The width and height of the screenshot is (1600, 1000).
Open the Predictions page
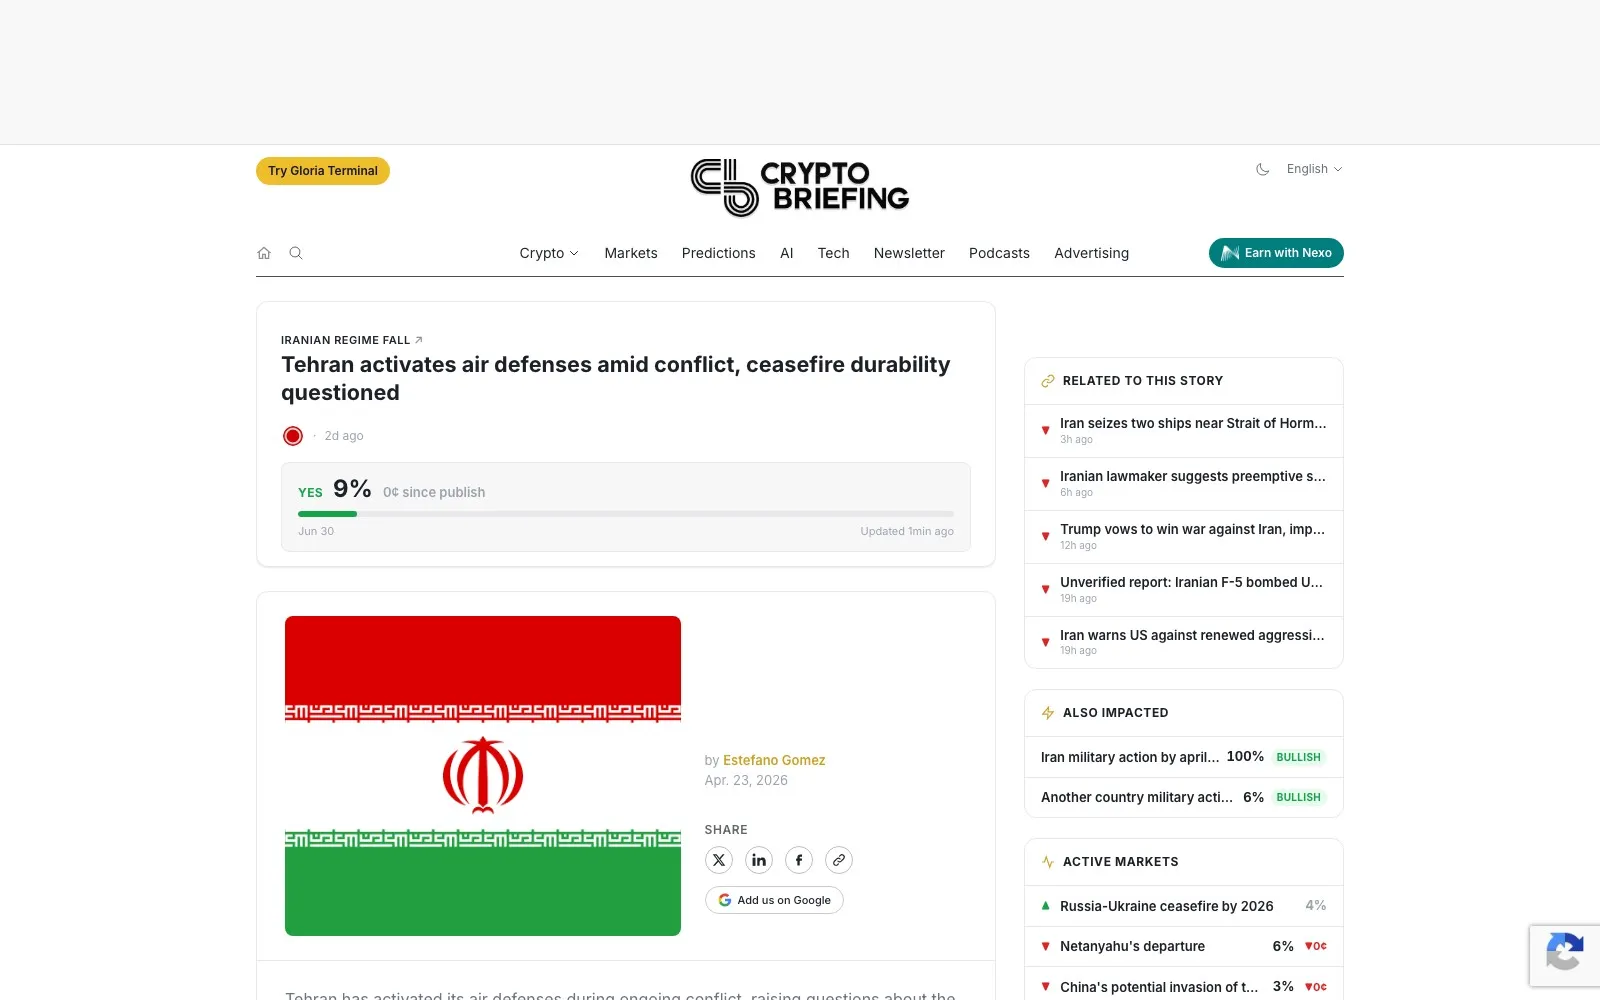pyautogui.click(x=719, y=253)
